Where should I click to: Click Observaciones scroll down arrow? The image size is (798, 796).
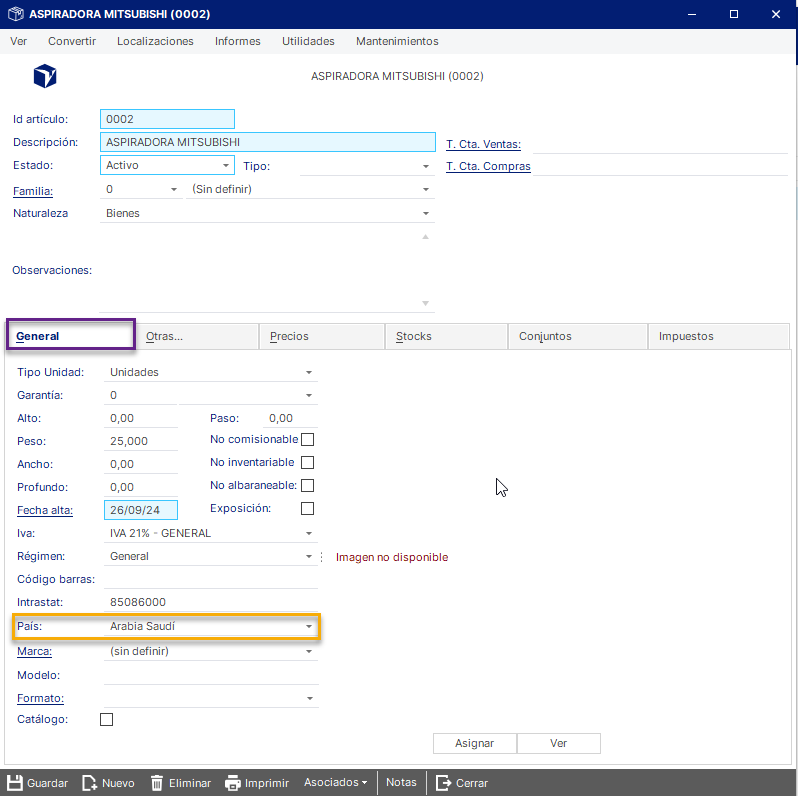coord(425,303)
